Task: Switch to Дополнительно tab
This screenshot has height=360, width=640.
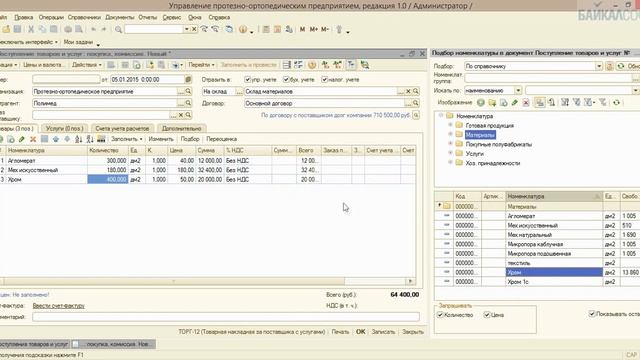Action: [182, 128]
